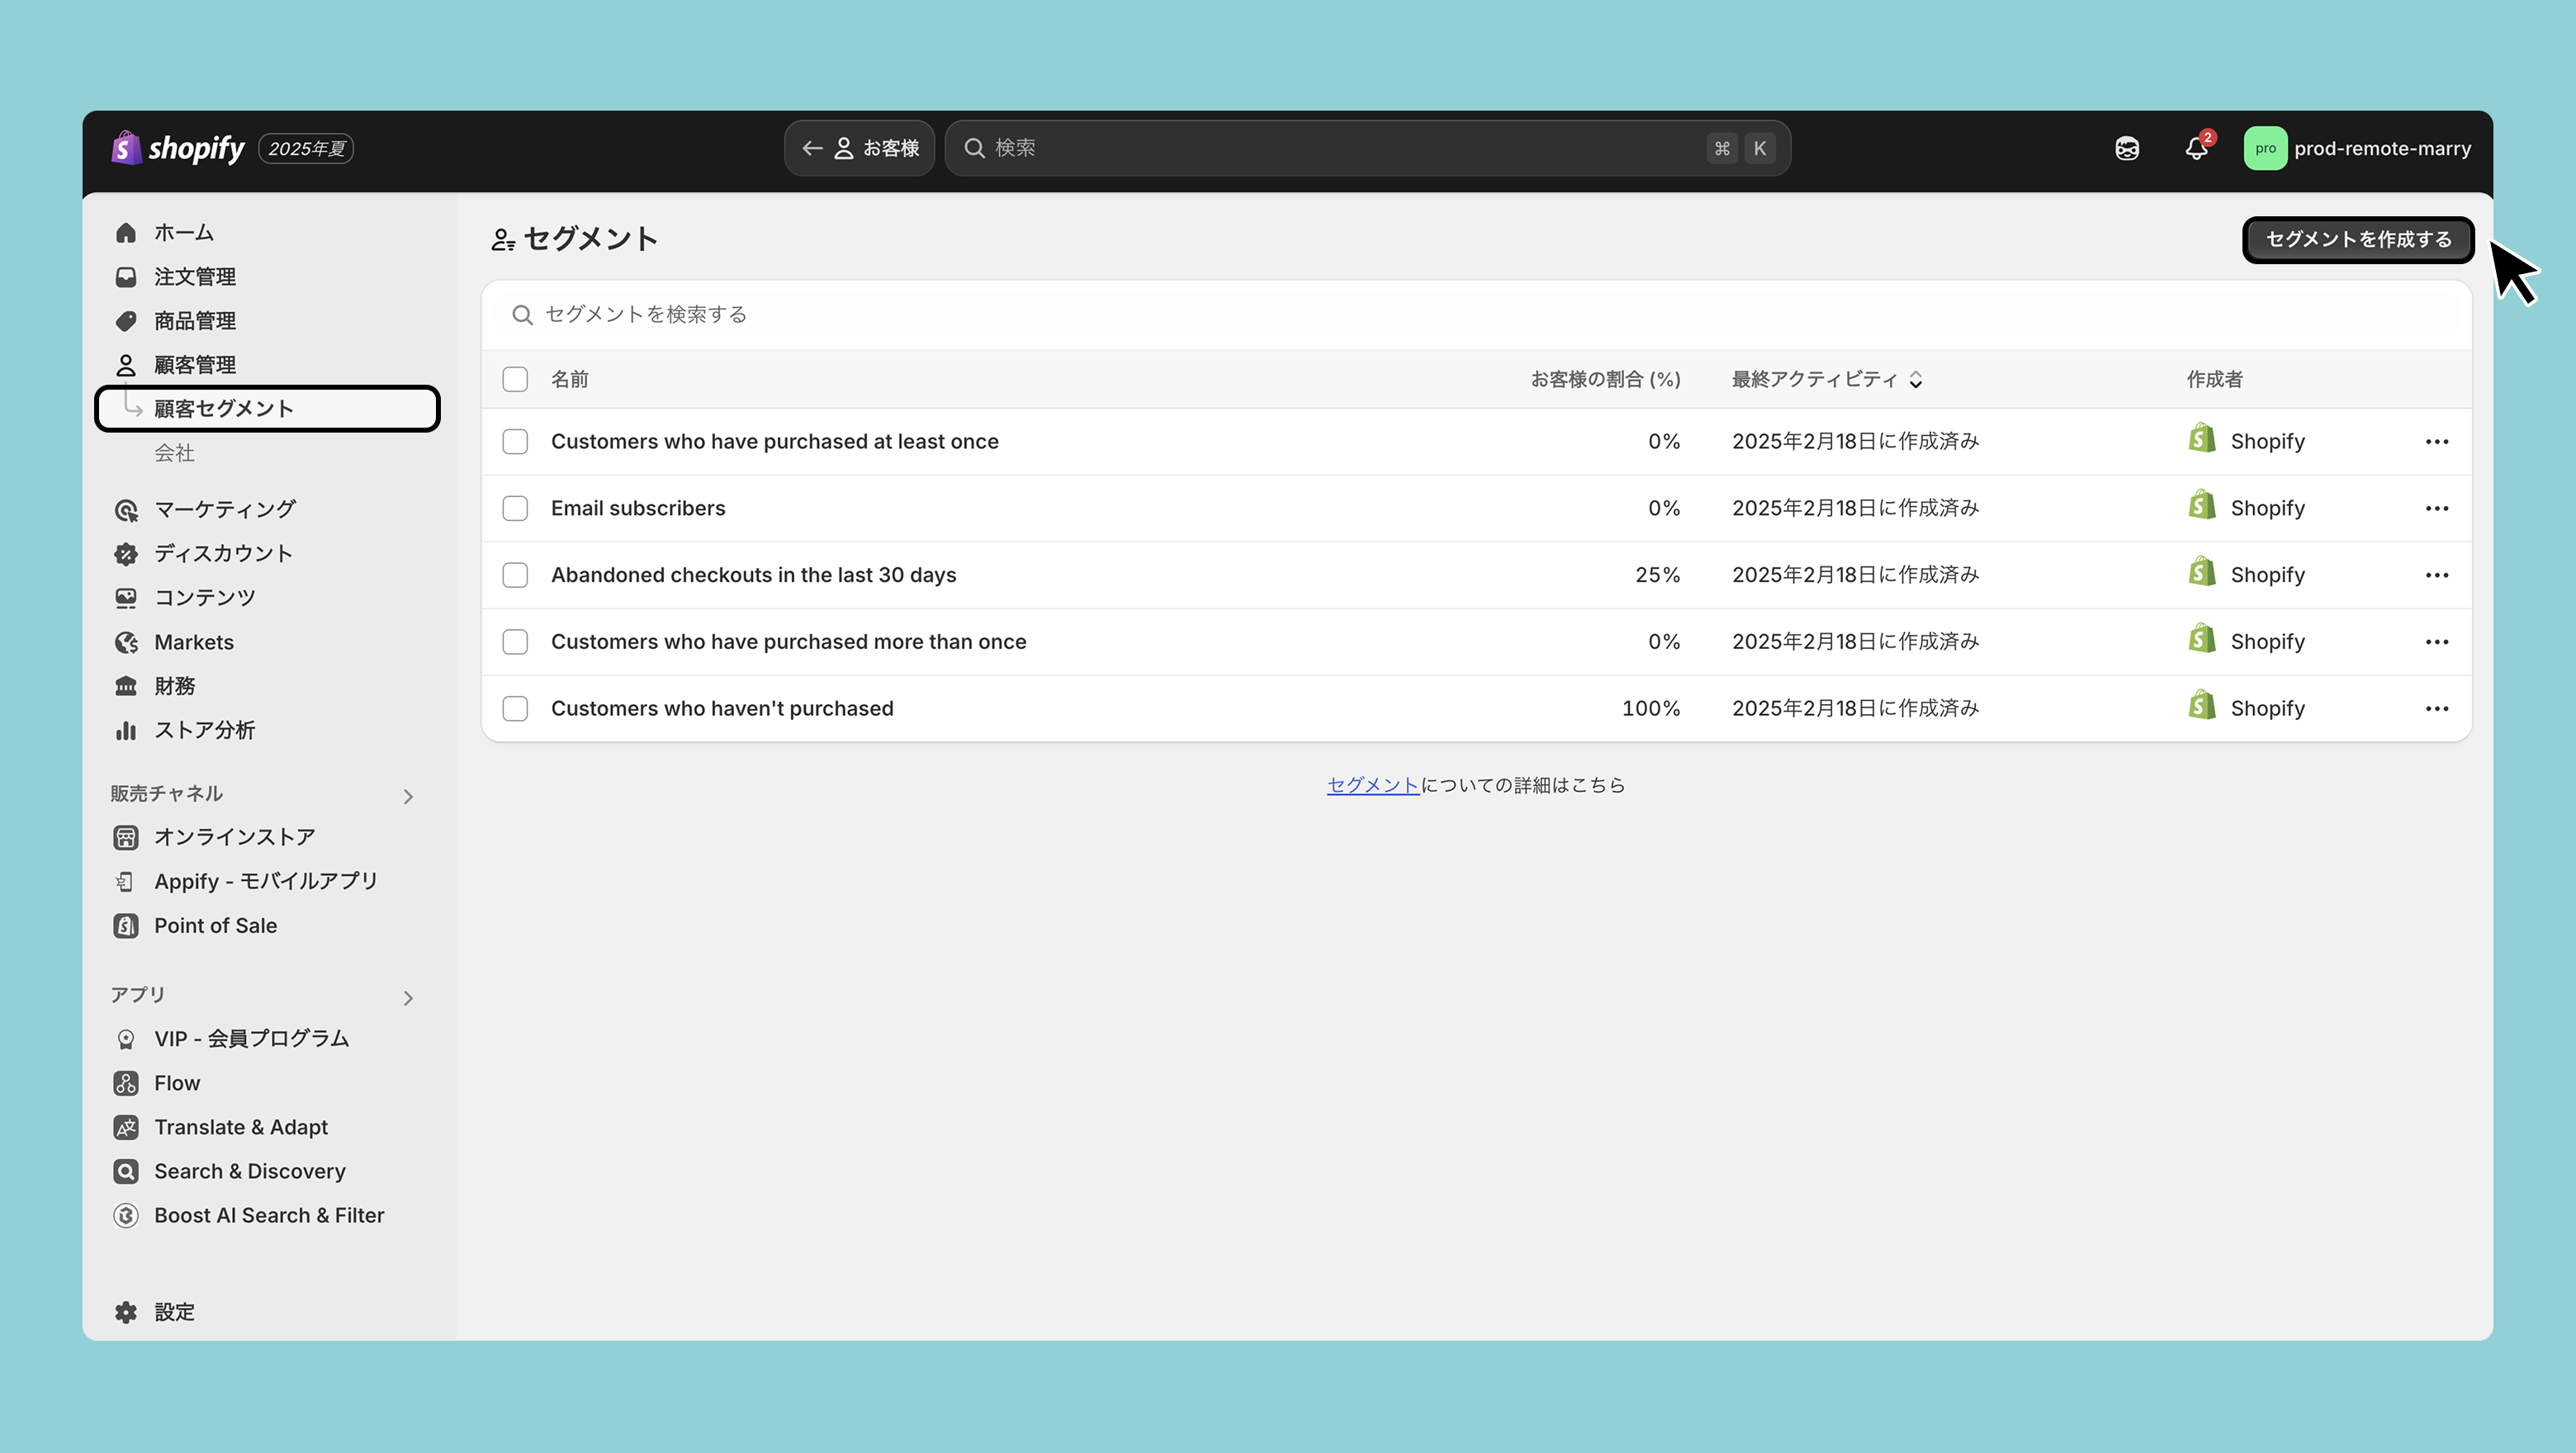Image resolution: width=2576 pixels, height=1453 pixels.
Task: Expand the アプリ apps section chevron
Action: pyautogui.click(x=408, y=998)
